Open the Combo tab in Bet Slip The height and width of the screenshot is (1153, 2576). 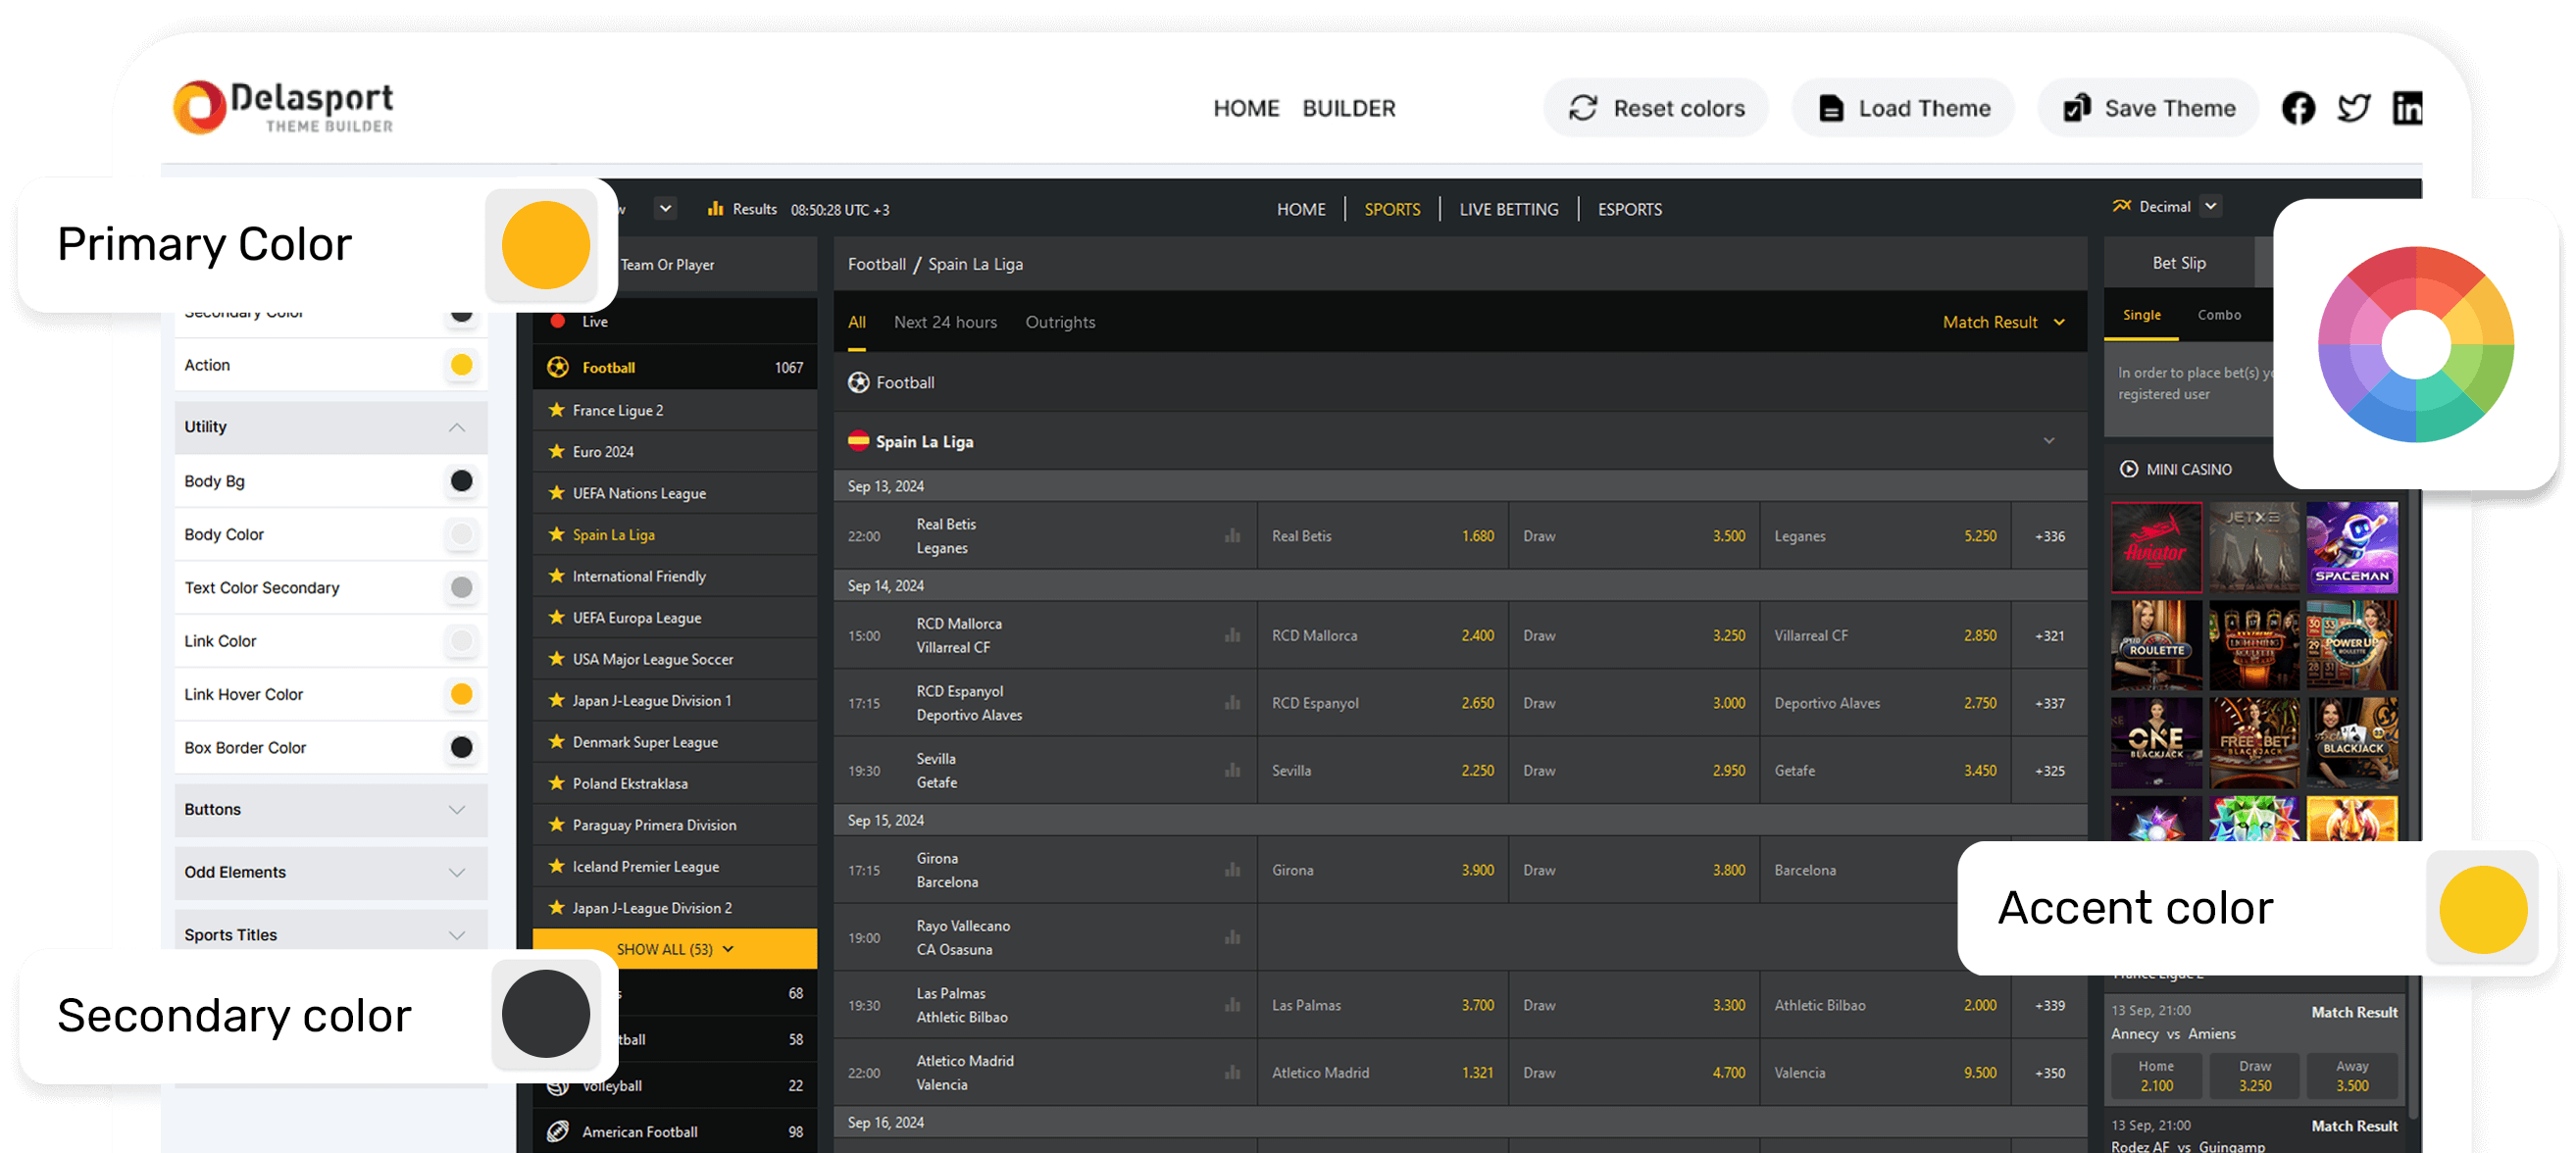2219,314
